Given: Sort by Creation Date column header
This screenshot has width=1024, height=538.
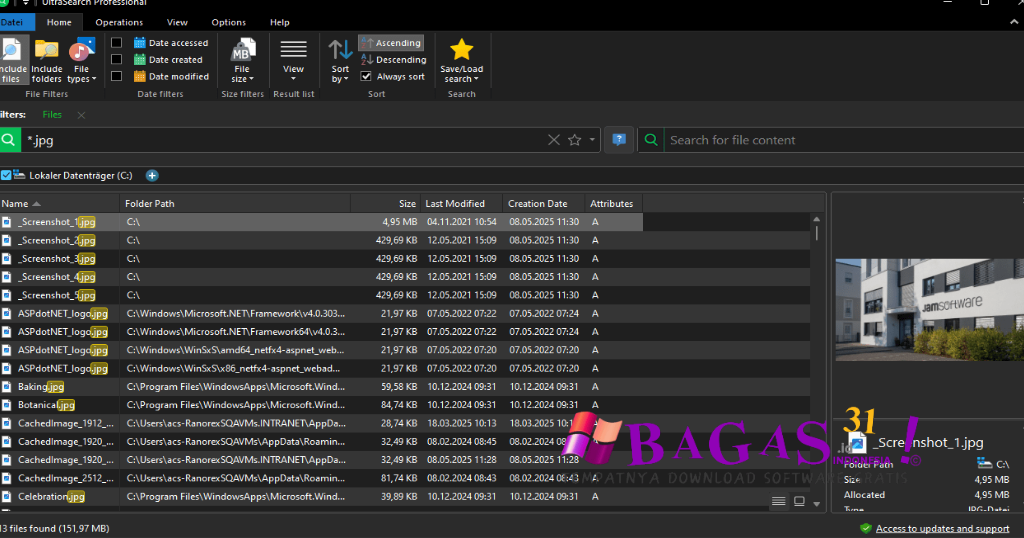Looking at the screenshot, I should tap(543, 204).
